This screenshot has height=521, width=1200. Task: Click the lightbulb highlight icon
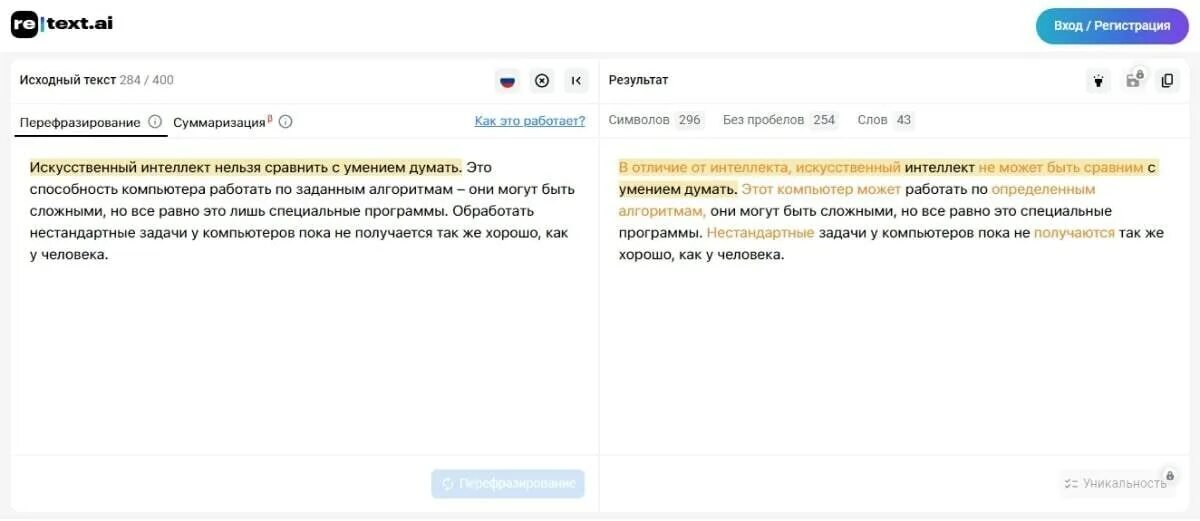tap(1098, 81)
